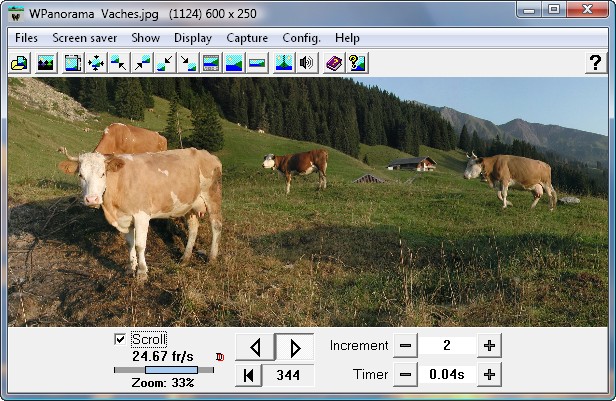Click the landscape image icon beside open folder
The width and height of the screenshot is (616, 401).
[x=45, y=63]
